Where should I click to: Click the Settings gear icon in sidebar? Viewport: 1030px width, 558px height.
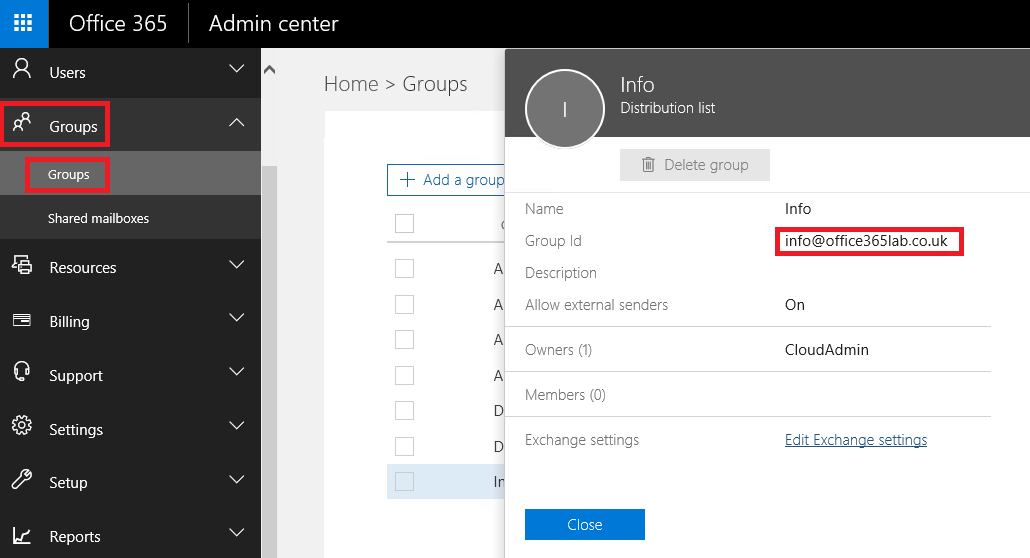pos(22,425)
